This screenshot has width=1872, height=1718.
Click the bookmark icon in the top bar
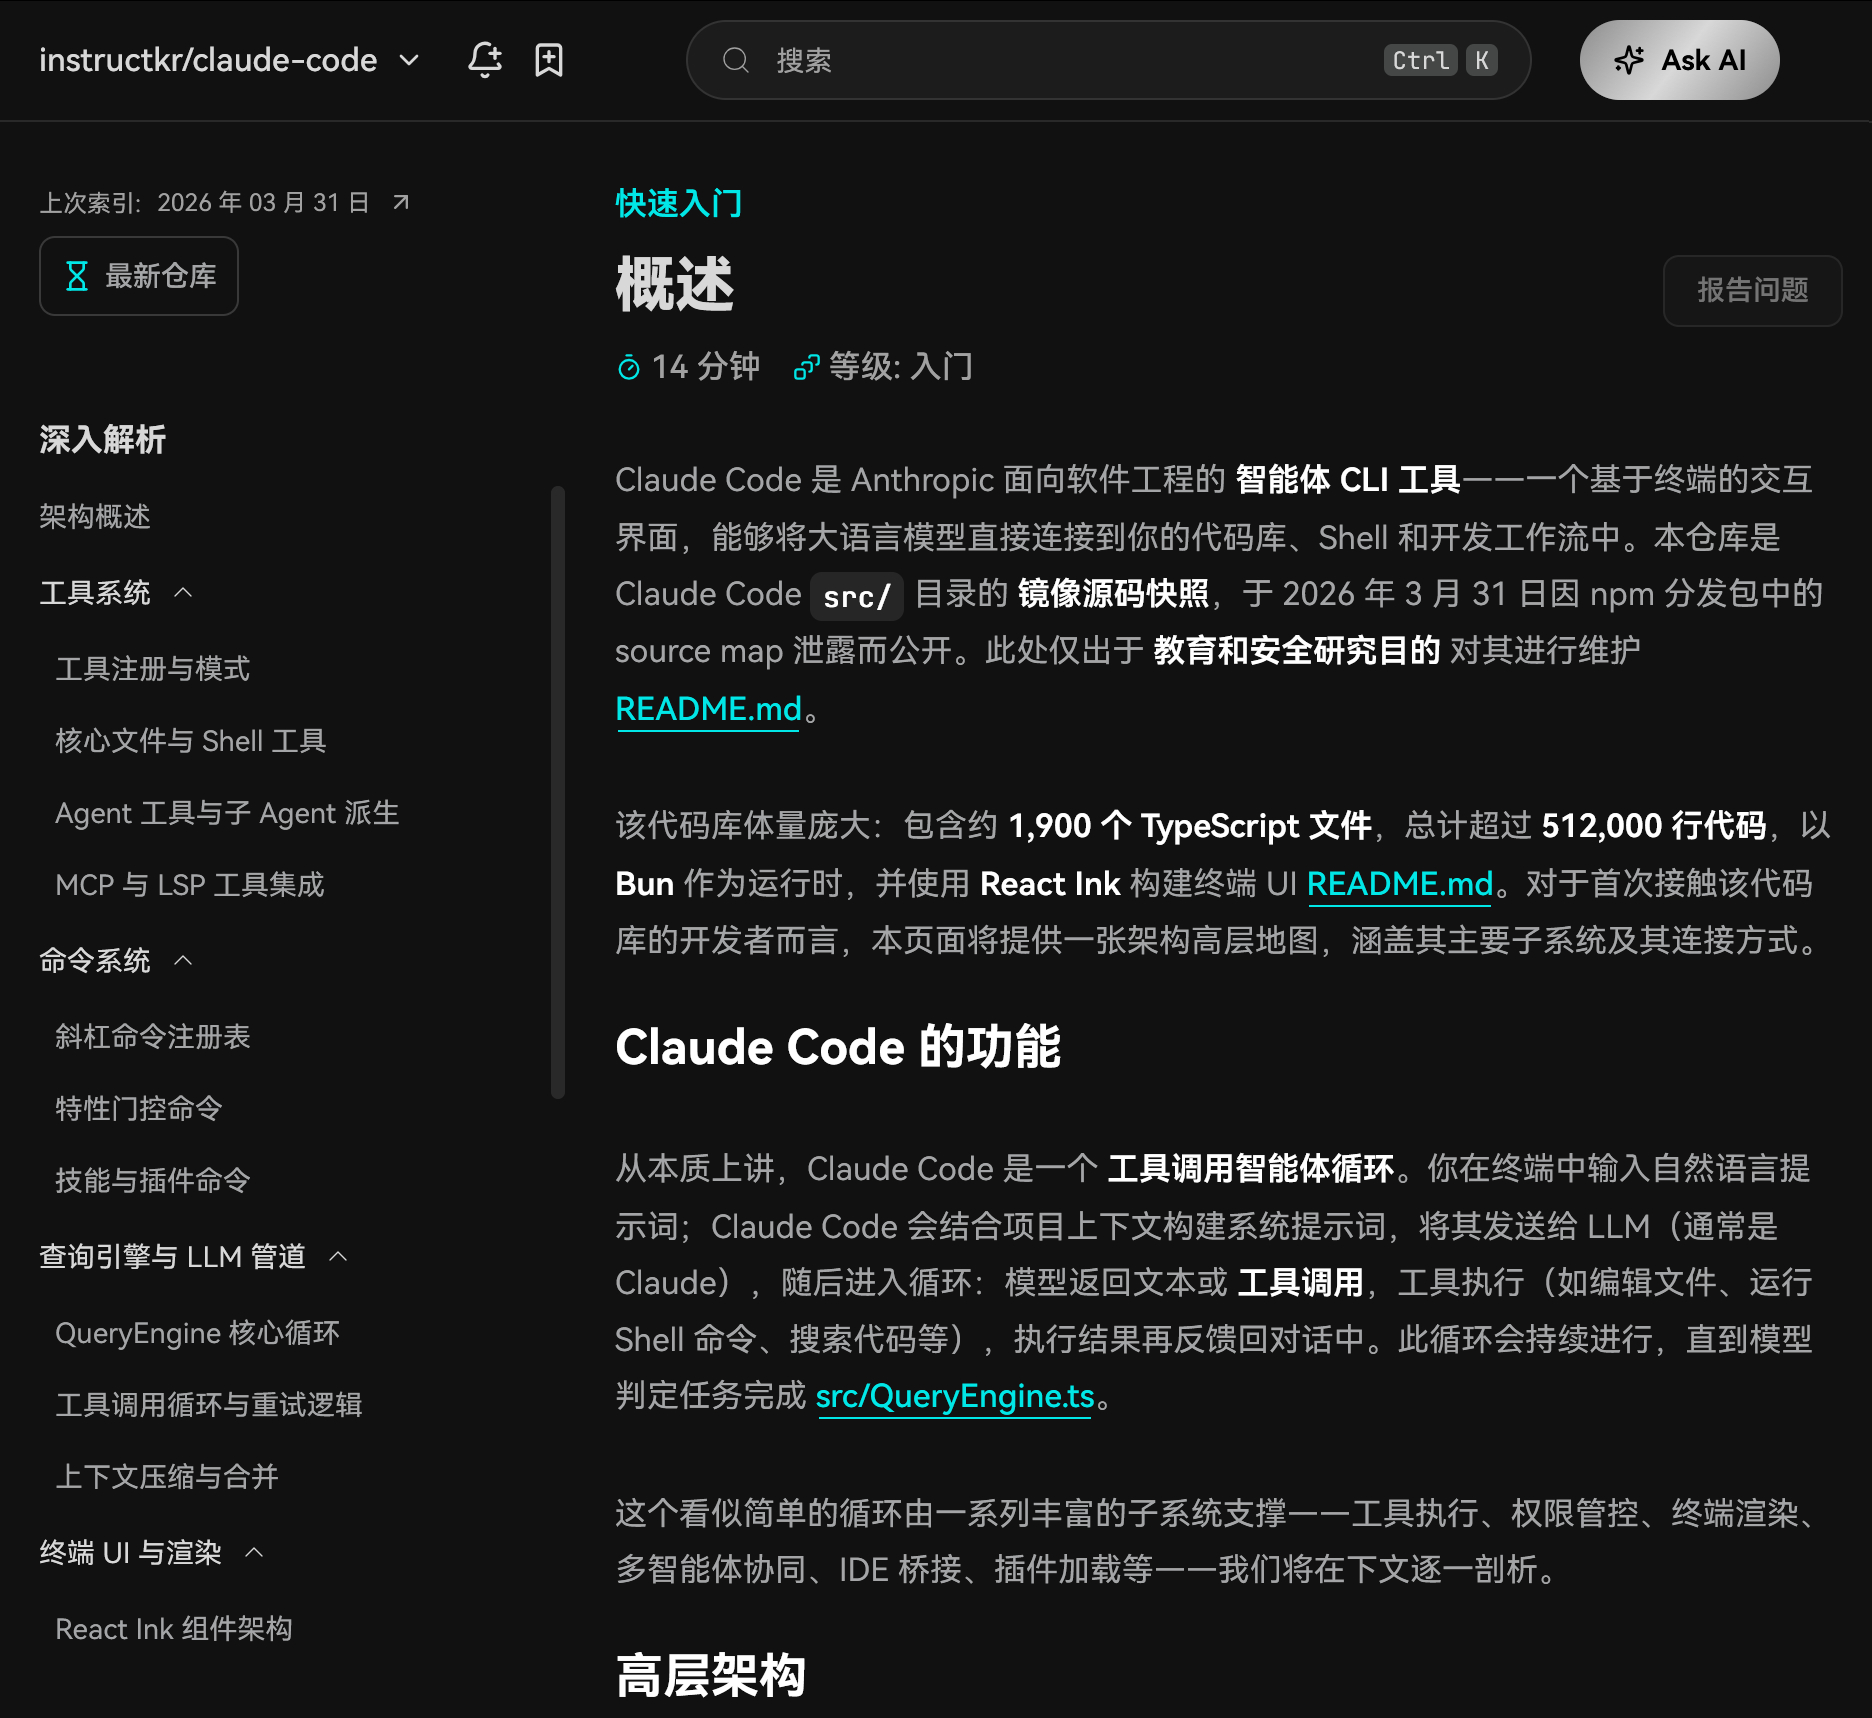(549, 60)
